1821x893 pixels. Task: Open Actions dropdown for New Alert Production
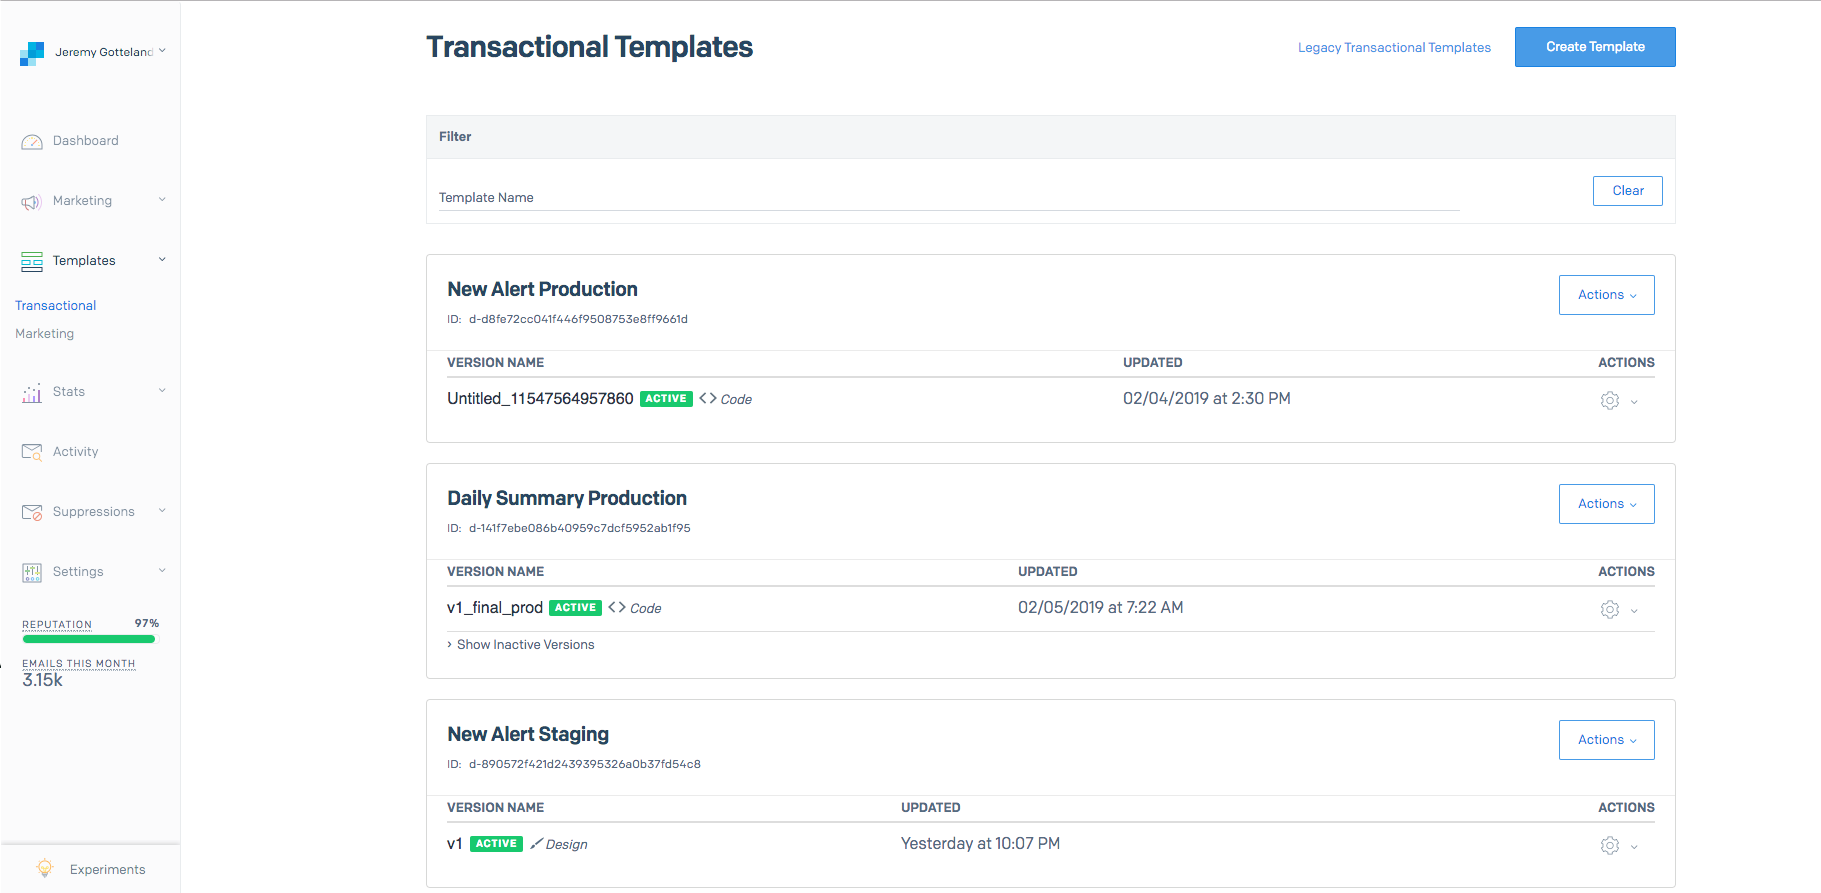1606,295
